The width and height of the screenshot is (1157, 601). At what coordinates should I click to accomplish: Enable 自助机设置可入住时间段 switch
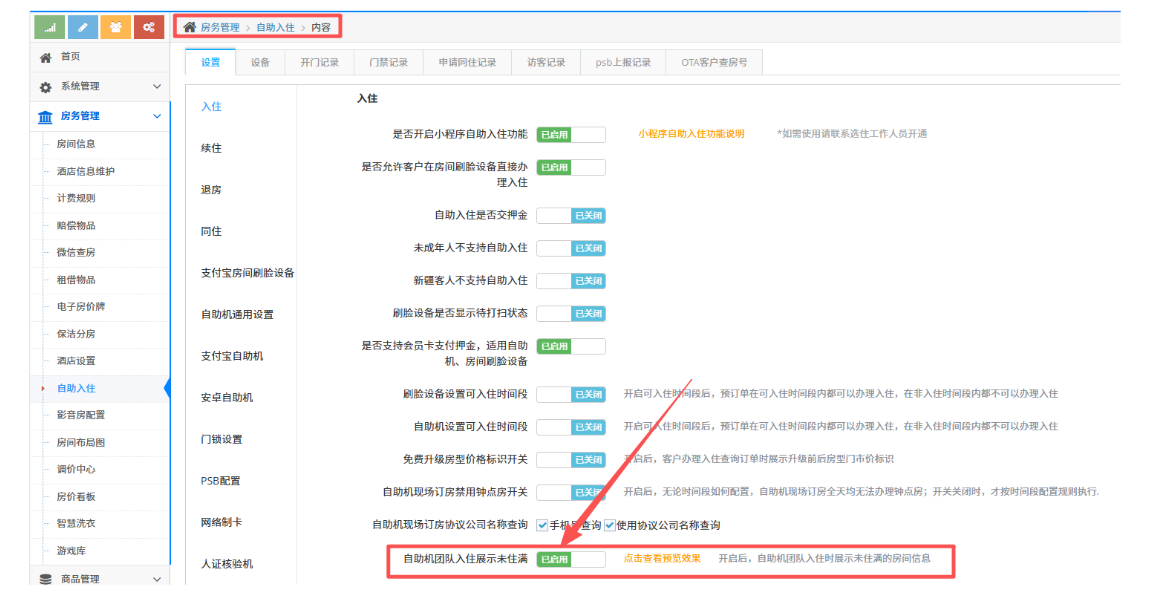[571, 427]
